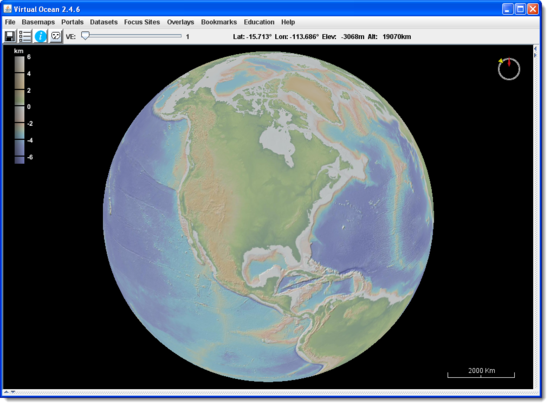This screenshot has width=550, height=406.
Task: Open the Basemaps menu
Action: point(38,22)
